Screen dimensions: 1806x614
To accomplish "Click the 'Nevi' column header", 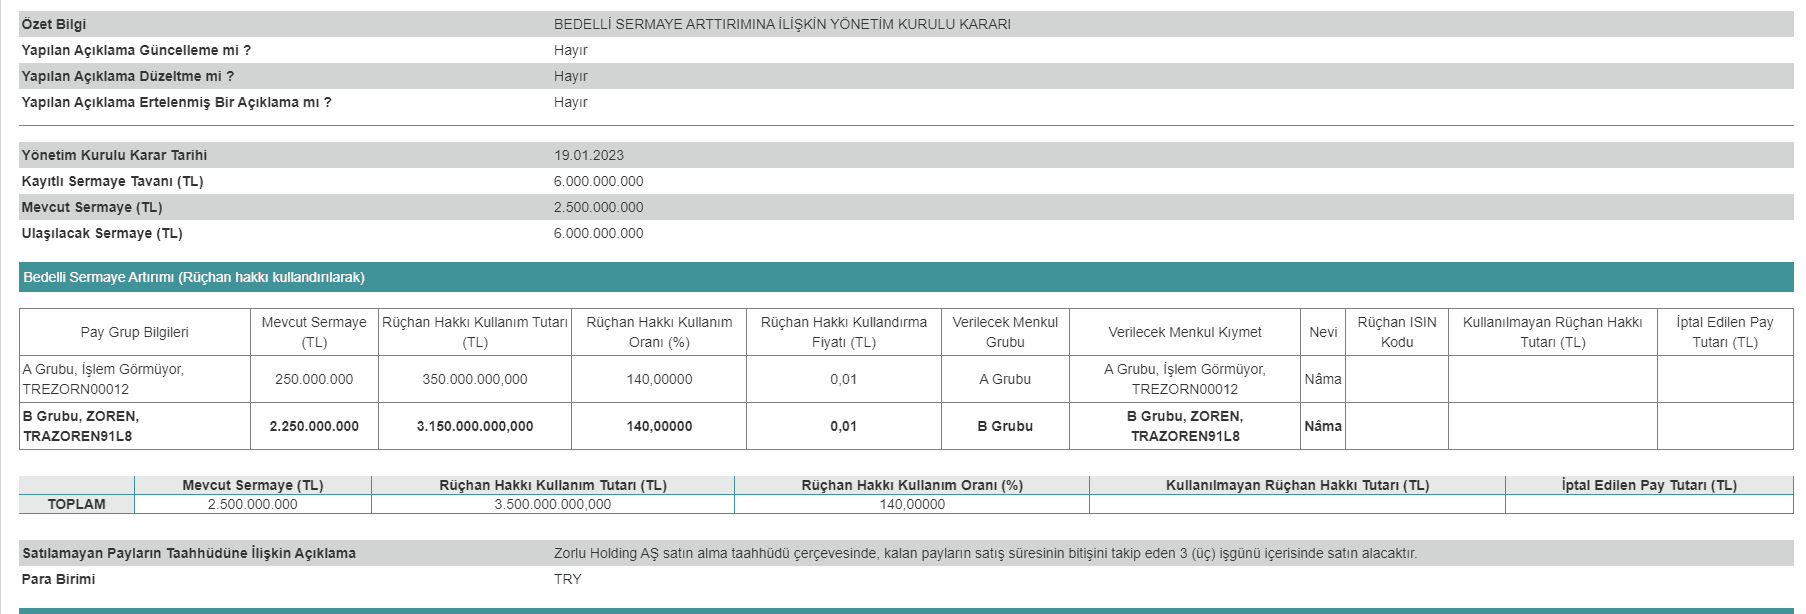I will coord(1322,332).
